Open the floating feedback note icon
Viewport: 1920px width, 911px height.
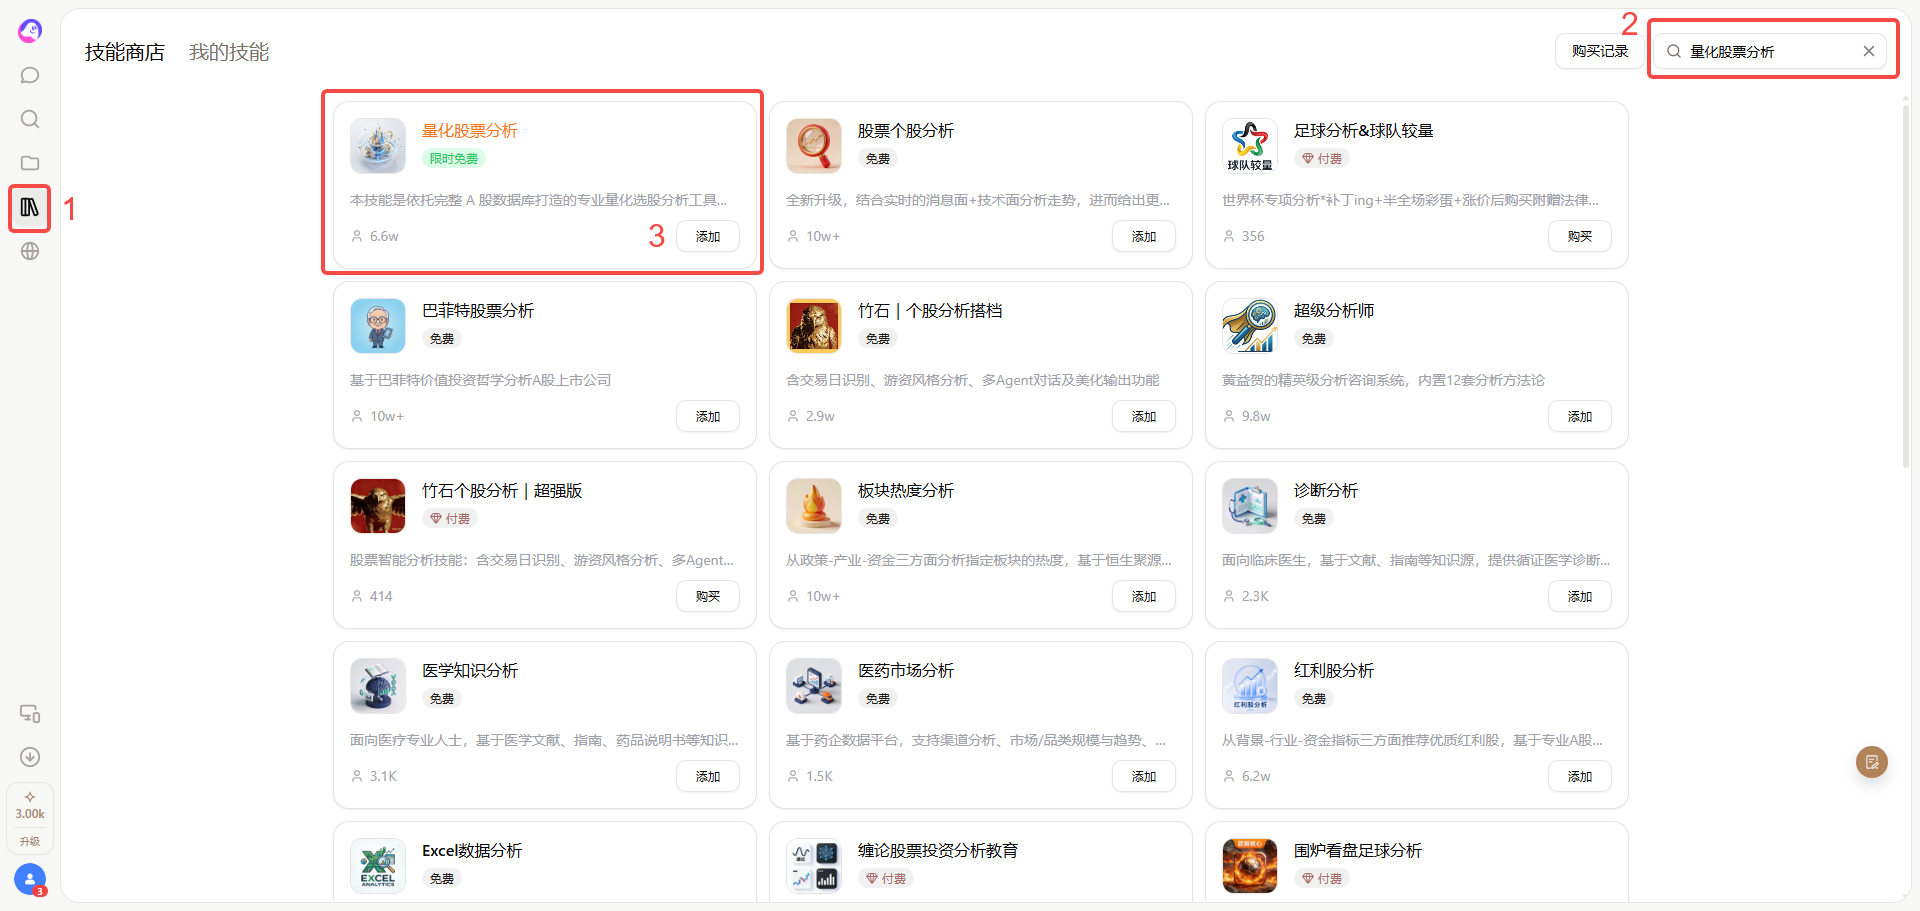[x=1872, y=762]
